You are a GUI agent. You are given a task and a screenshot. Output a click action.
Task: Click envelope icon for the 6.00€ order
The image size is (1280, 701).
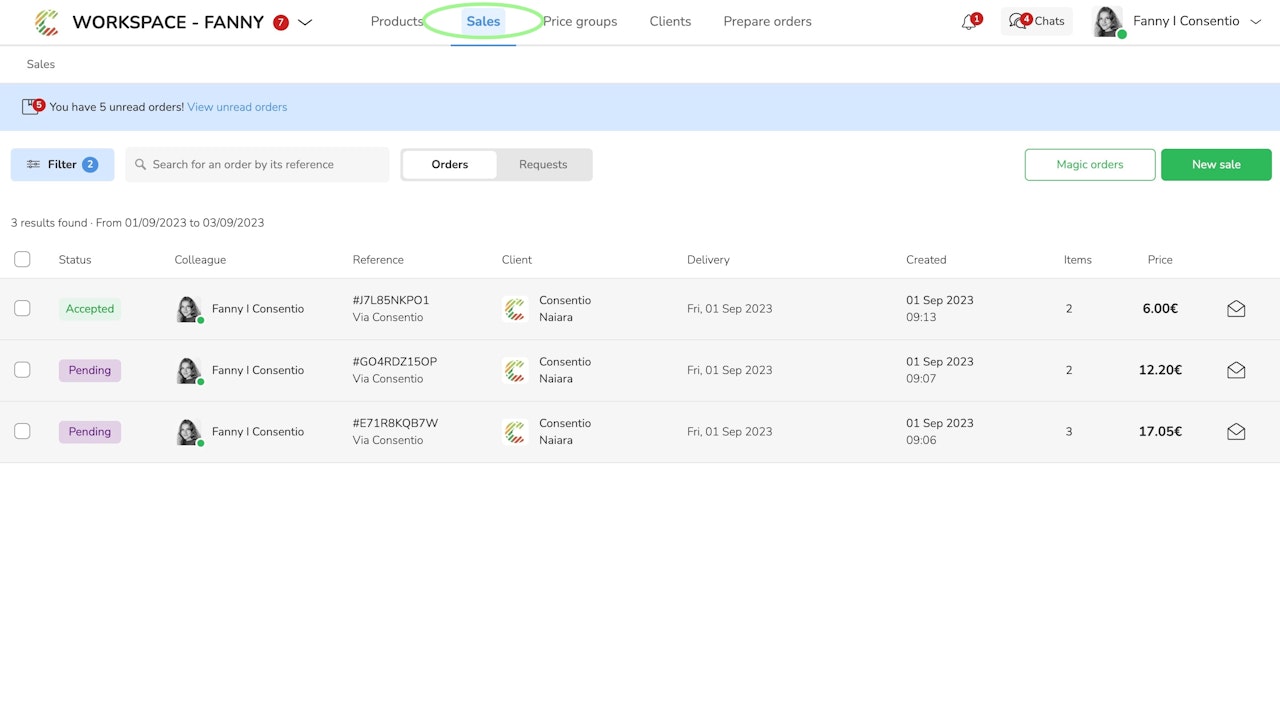1236,309
